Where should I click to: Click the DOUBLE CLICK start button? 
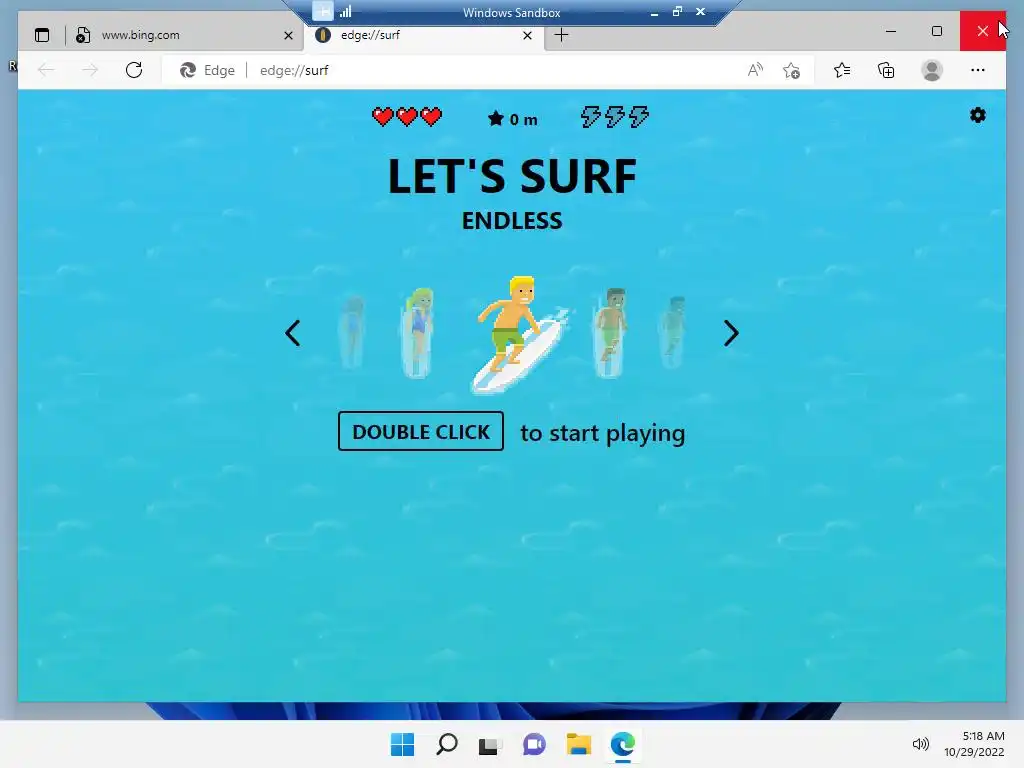(421, 431)
